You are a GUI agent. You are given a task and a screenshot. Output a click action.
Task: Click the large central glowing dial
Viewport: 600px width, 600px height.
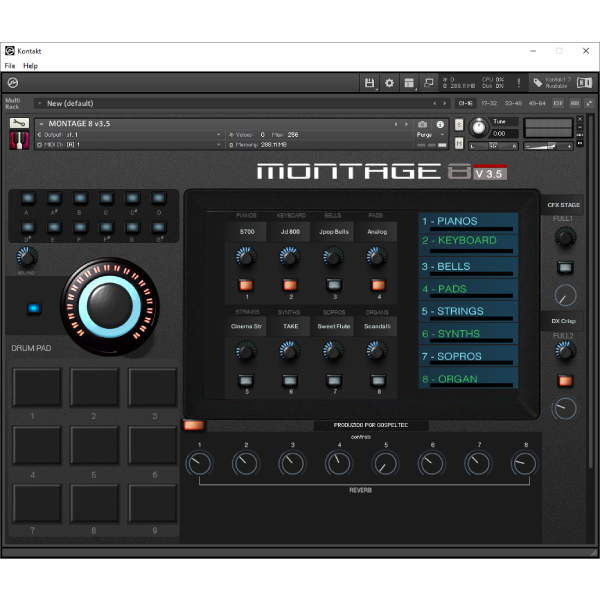pyautogui.click(x=110, y=307)
